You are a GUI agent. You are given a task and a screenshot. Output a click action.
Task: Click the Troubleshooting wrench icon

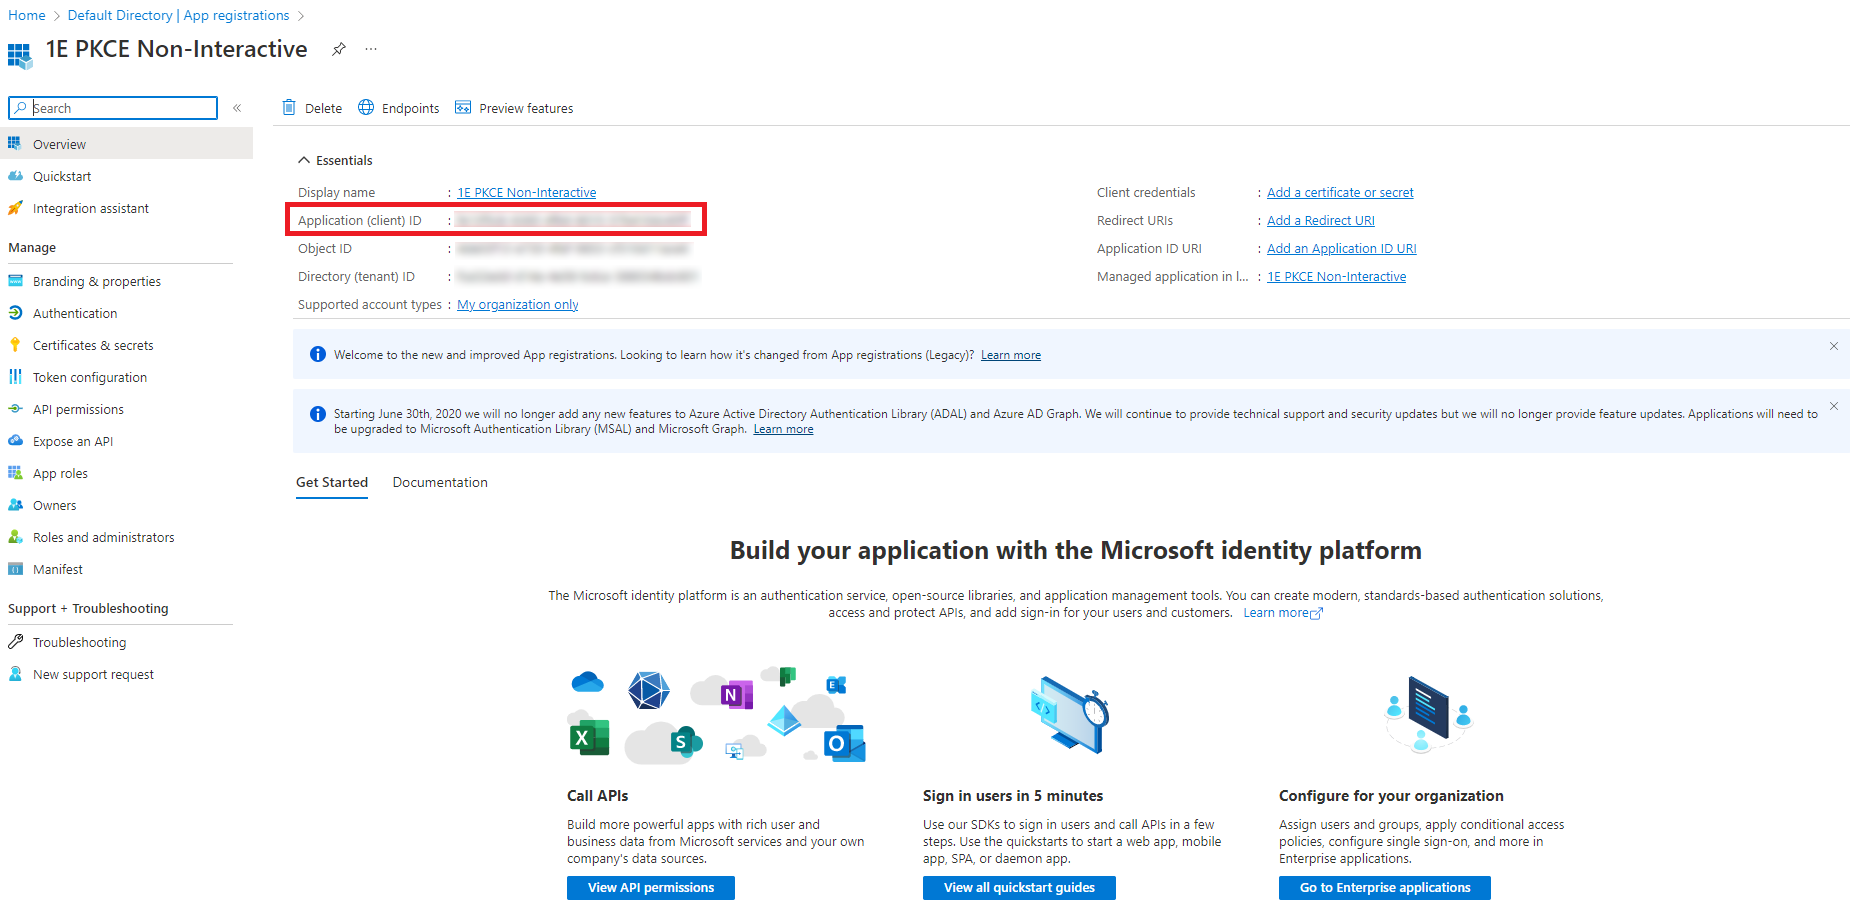[x=15, y=642]
